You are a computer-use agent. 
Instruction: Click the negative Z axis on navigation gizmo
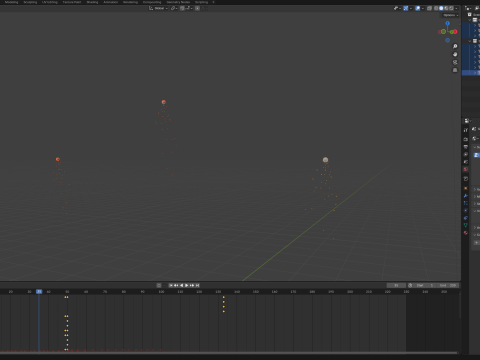448,40
